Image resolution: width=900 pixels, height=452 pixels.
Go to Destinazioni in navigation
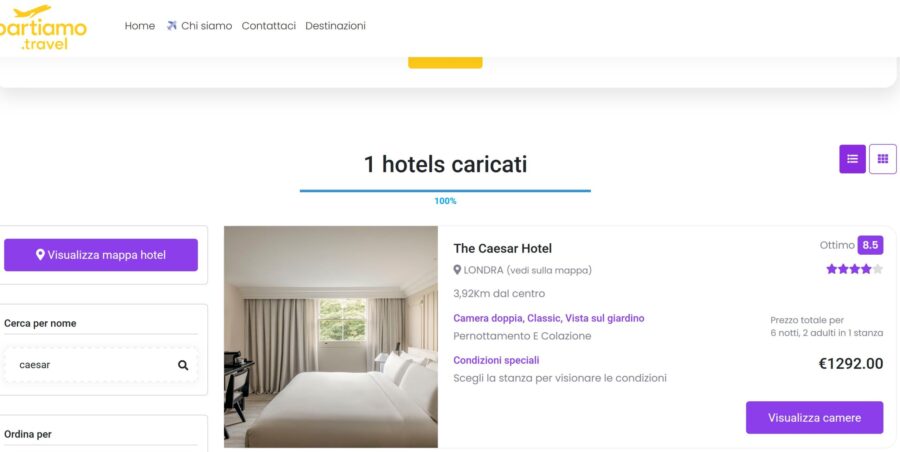click(x=335, y=26)
